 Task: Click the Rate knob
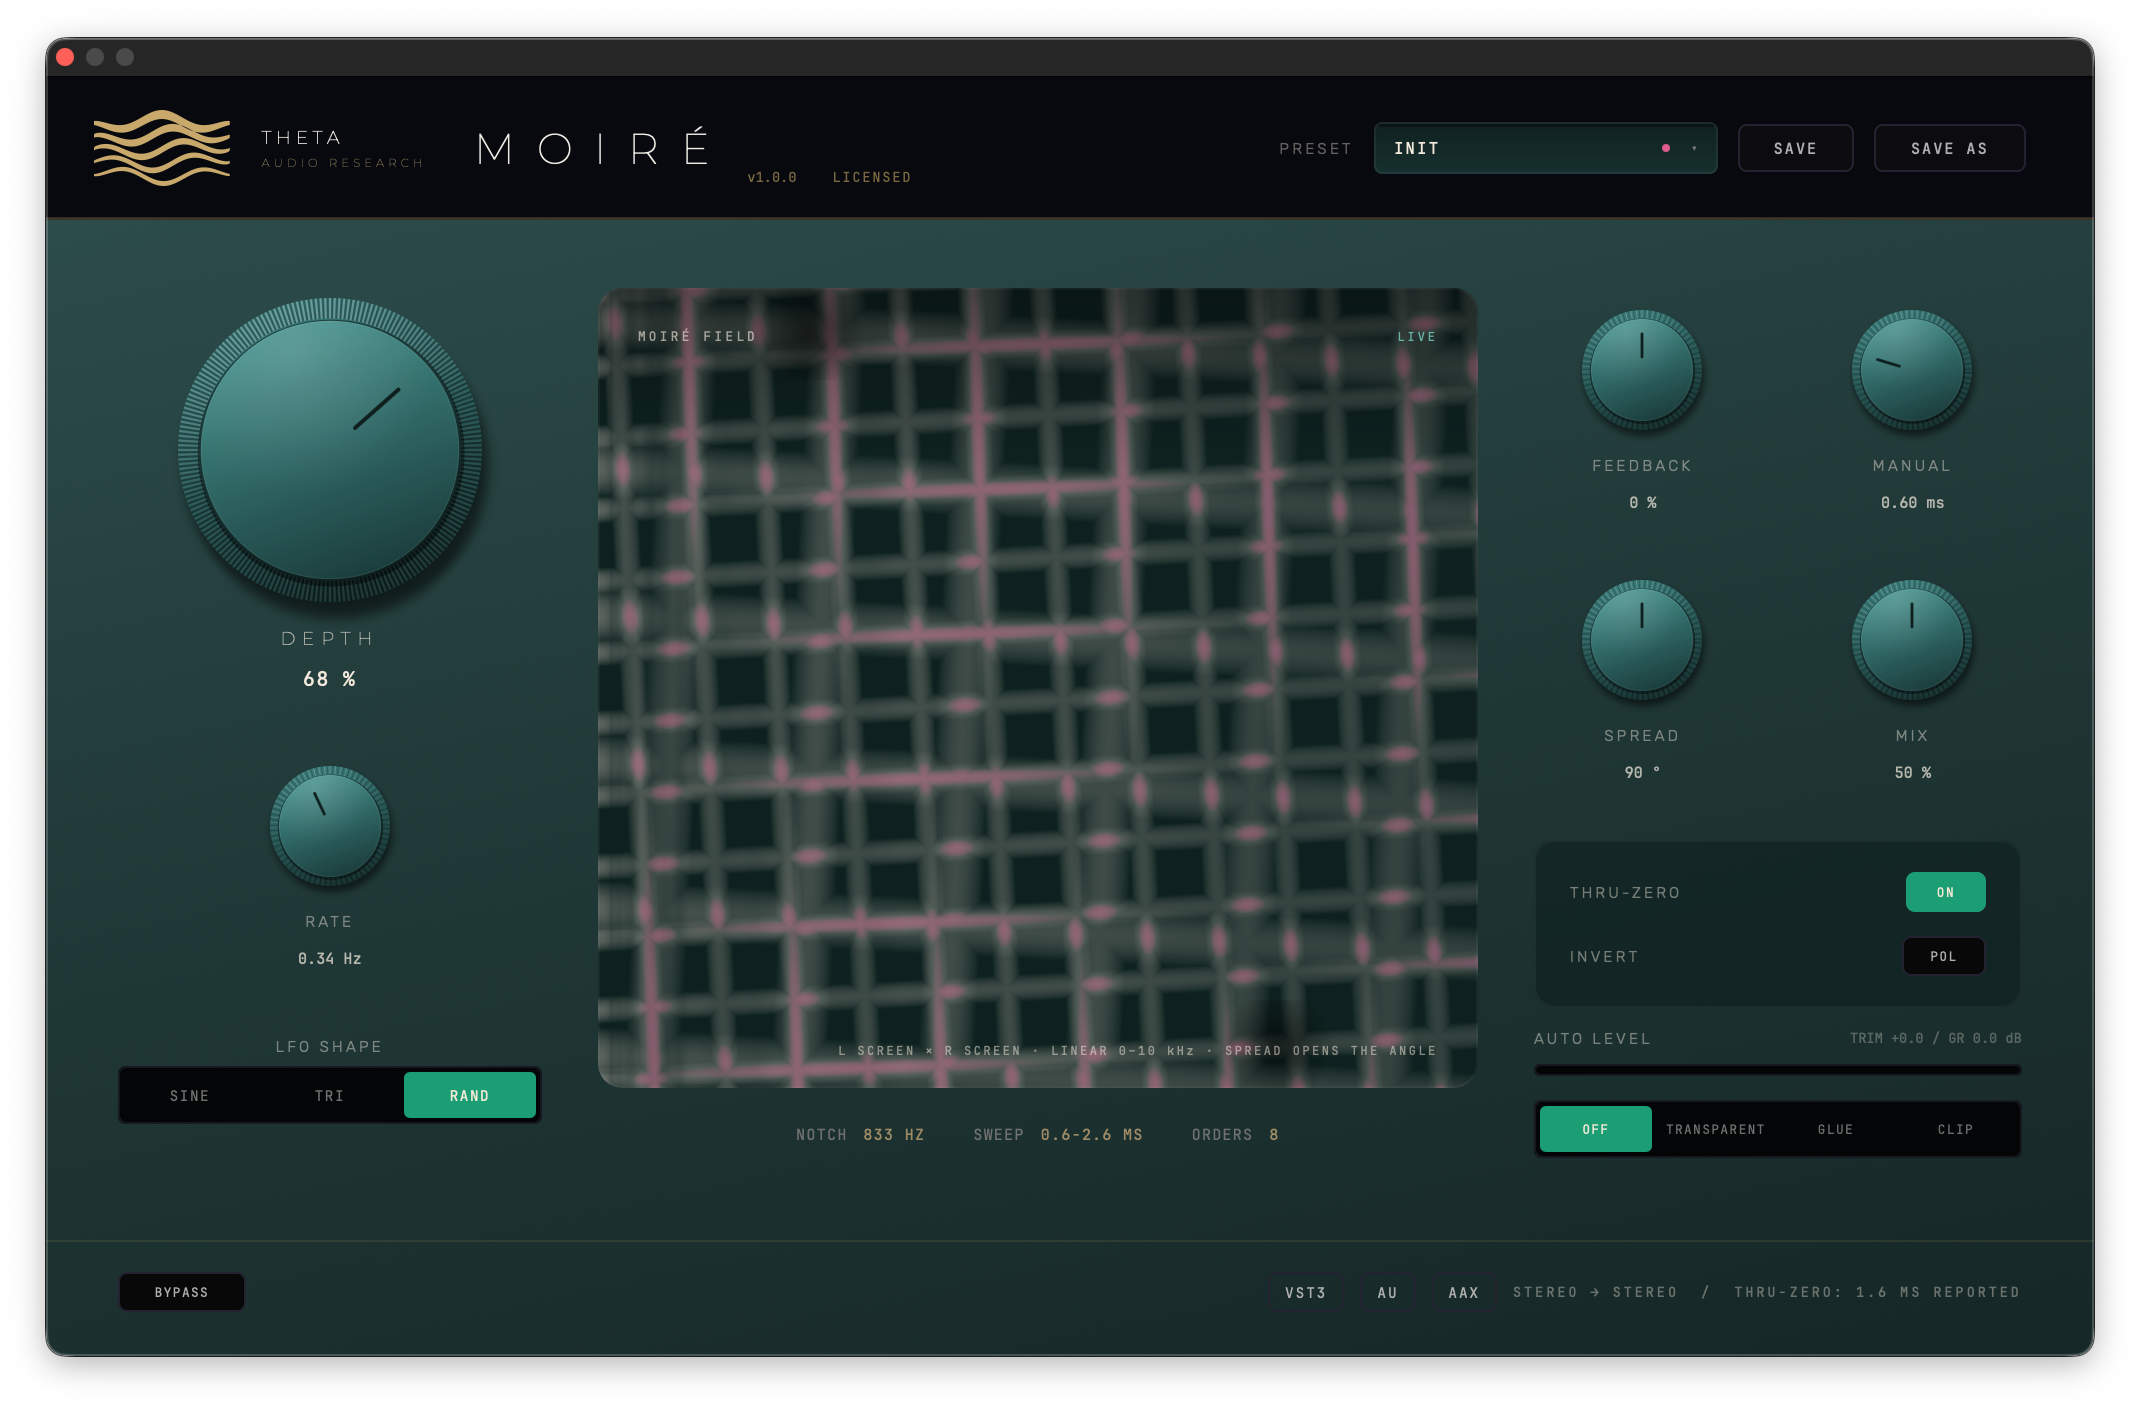tap(330, 826)
